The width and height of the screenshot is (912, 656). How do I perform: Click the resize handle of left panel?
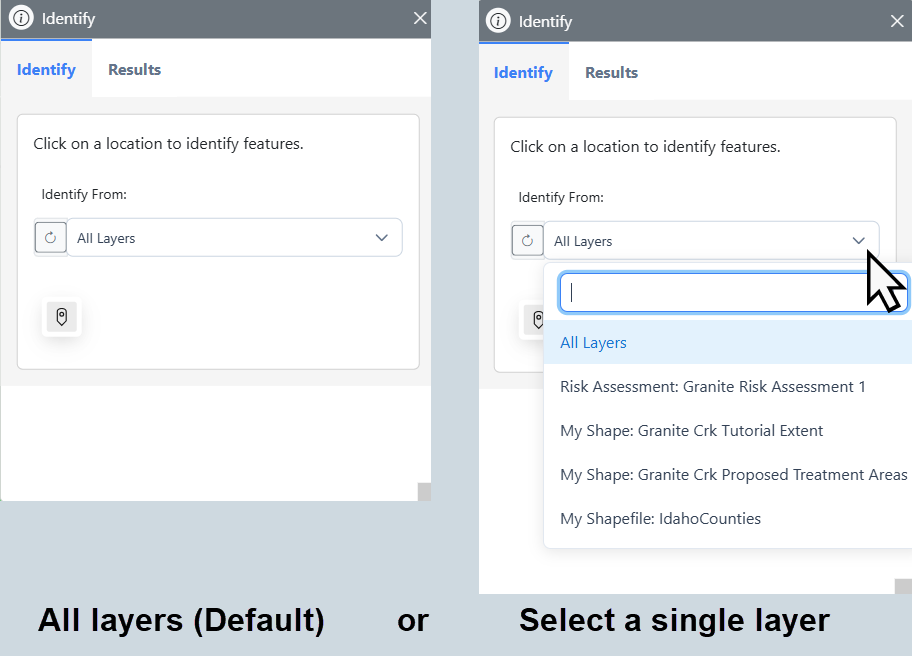(424, 491)
